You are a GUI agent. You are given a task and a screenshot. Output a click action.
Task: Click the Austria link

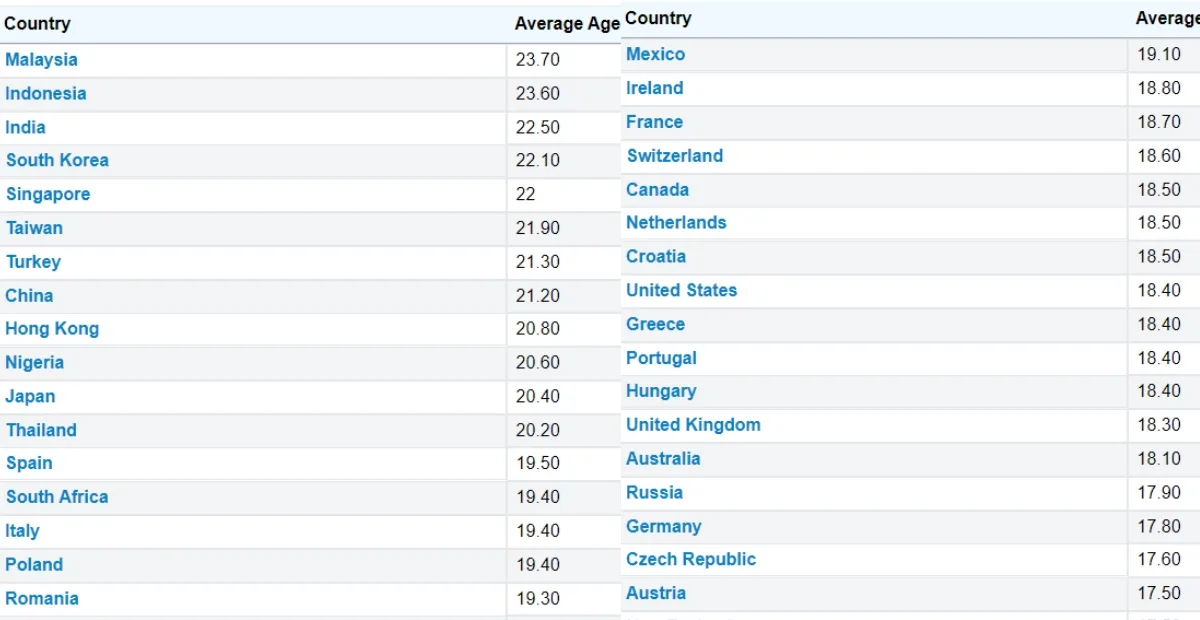655,594
